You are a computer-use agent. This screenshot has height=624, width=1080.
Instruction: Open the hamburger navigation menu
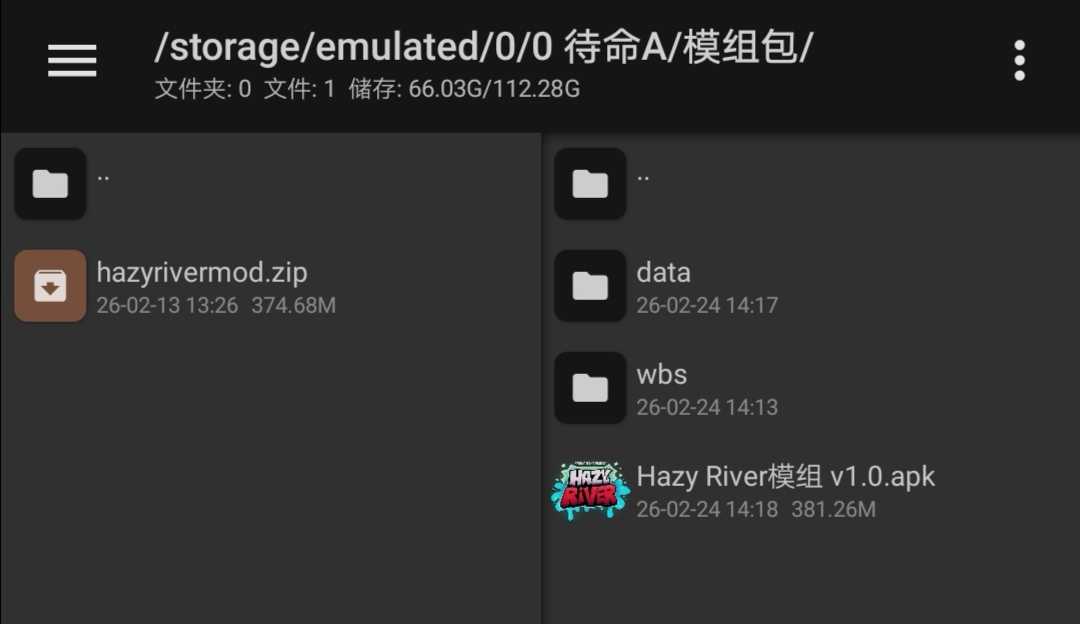[72, 61]
